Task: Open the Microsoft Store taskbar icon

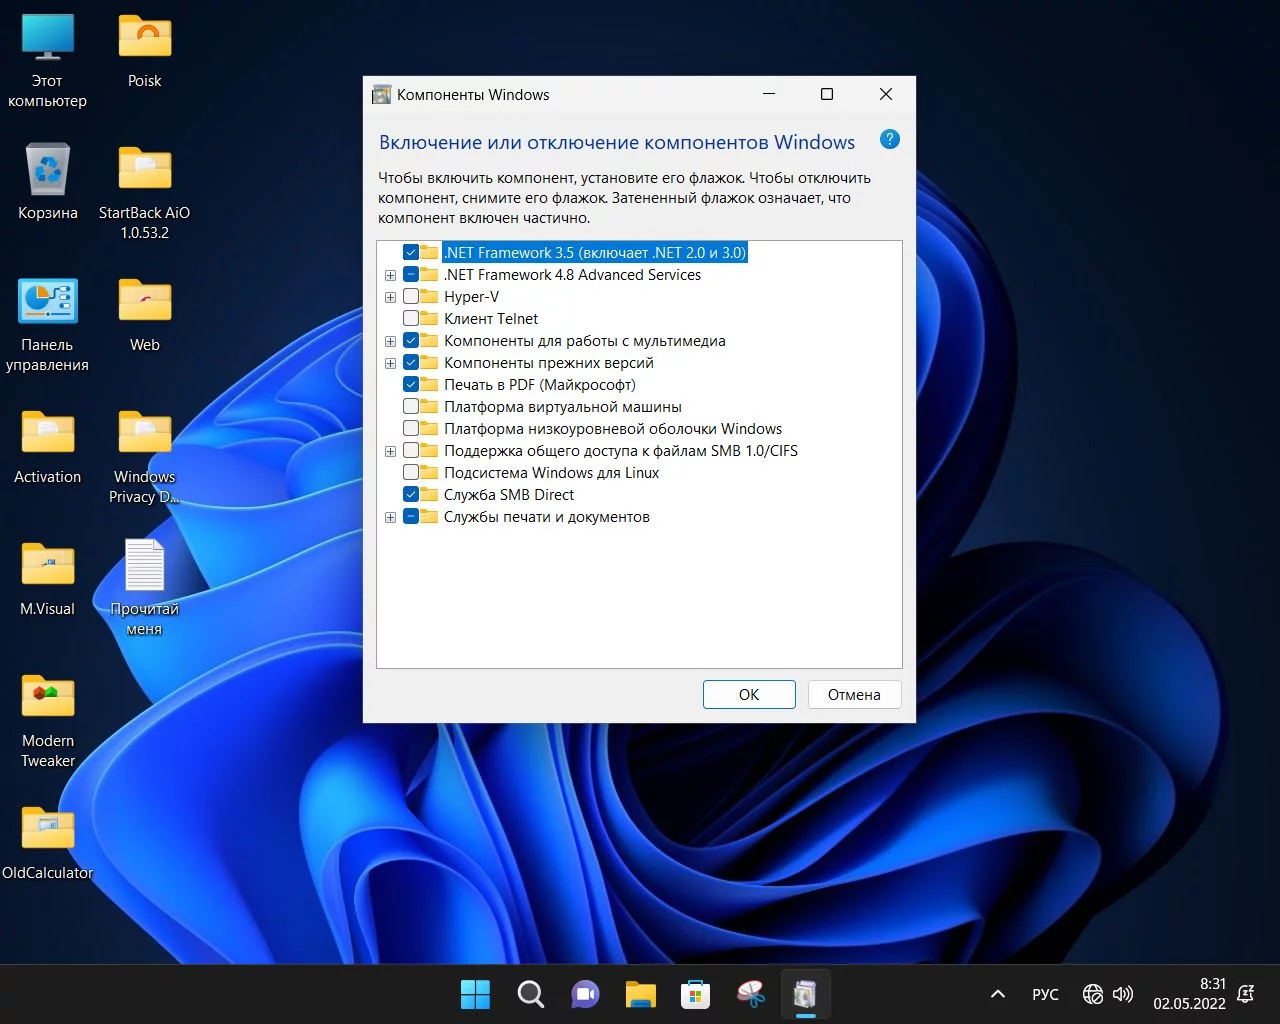Action: pyautogui.click(x=695, y=994)
